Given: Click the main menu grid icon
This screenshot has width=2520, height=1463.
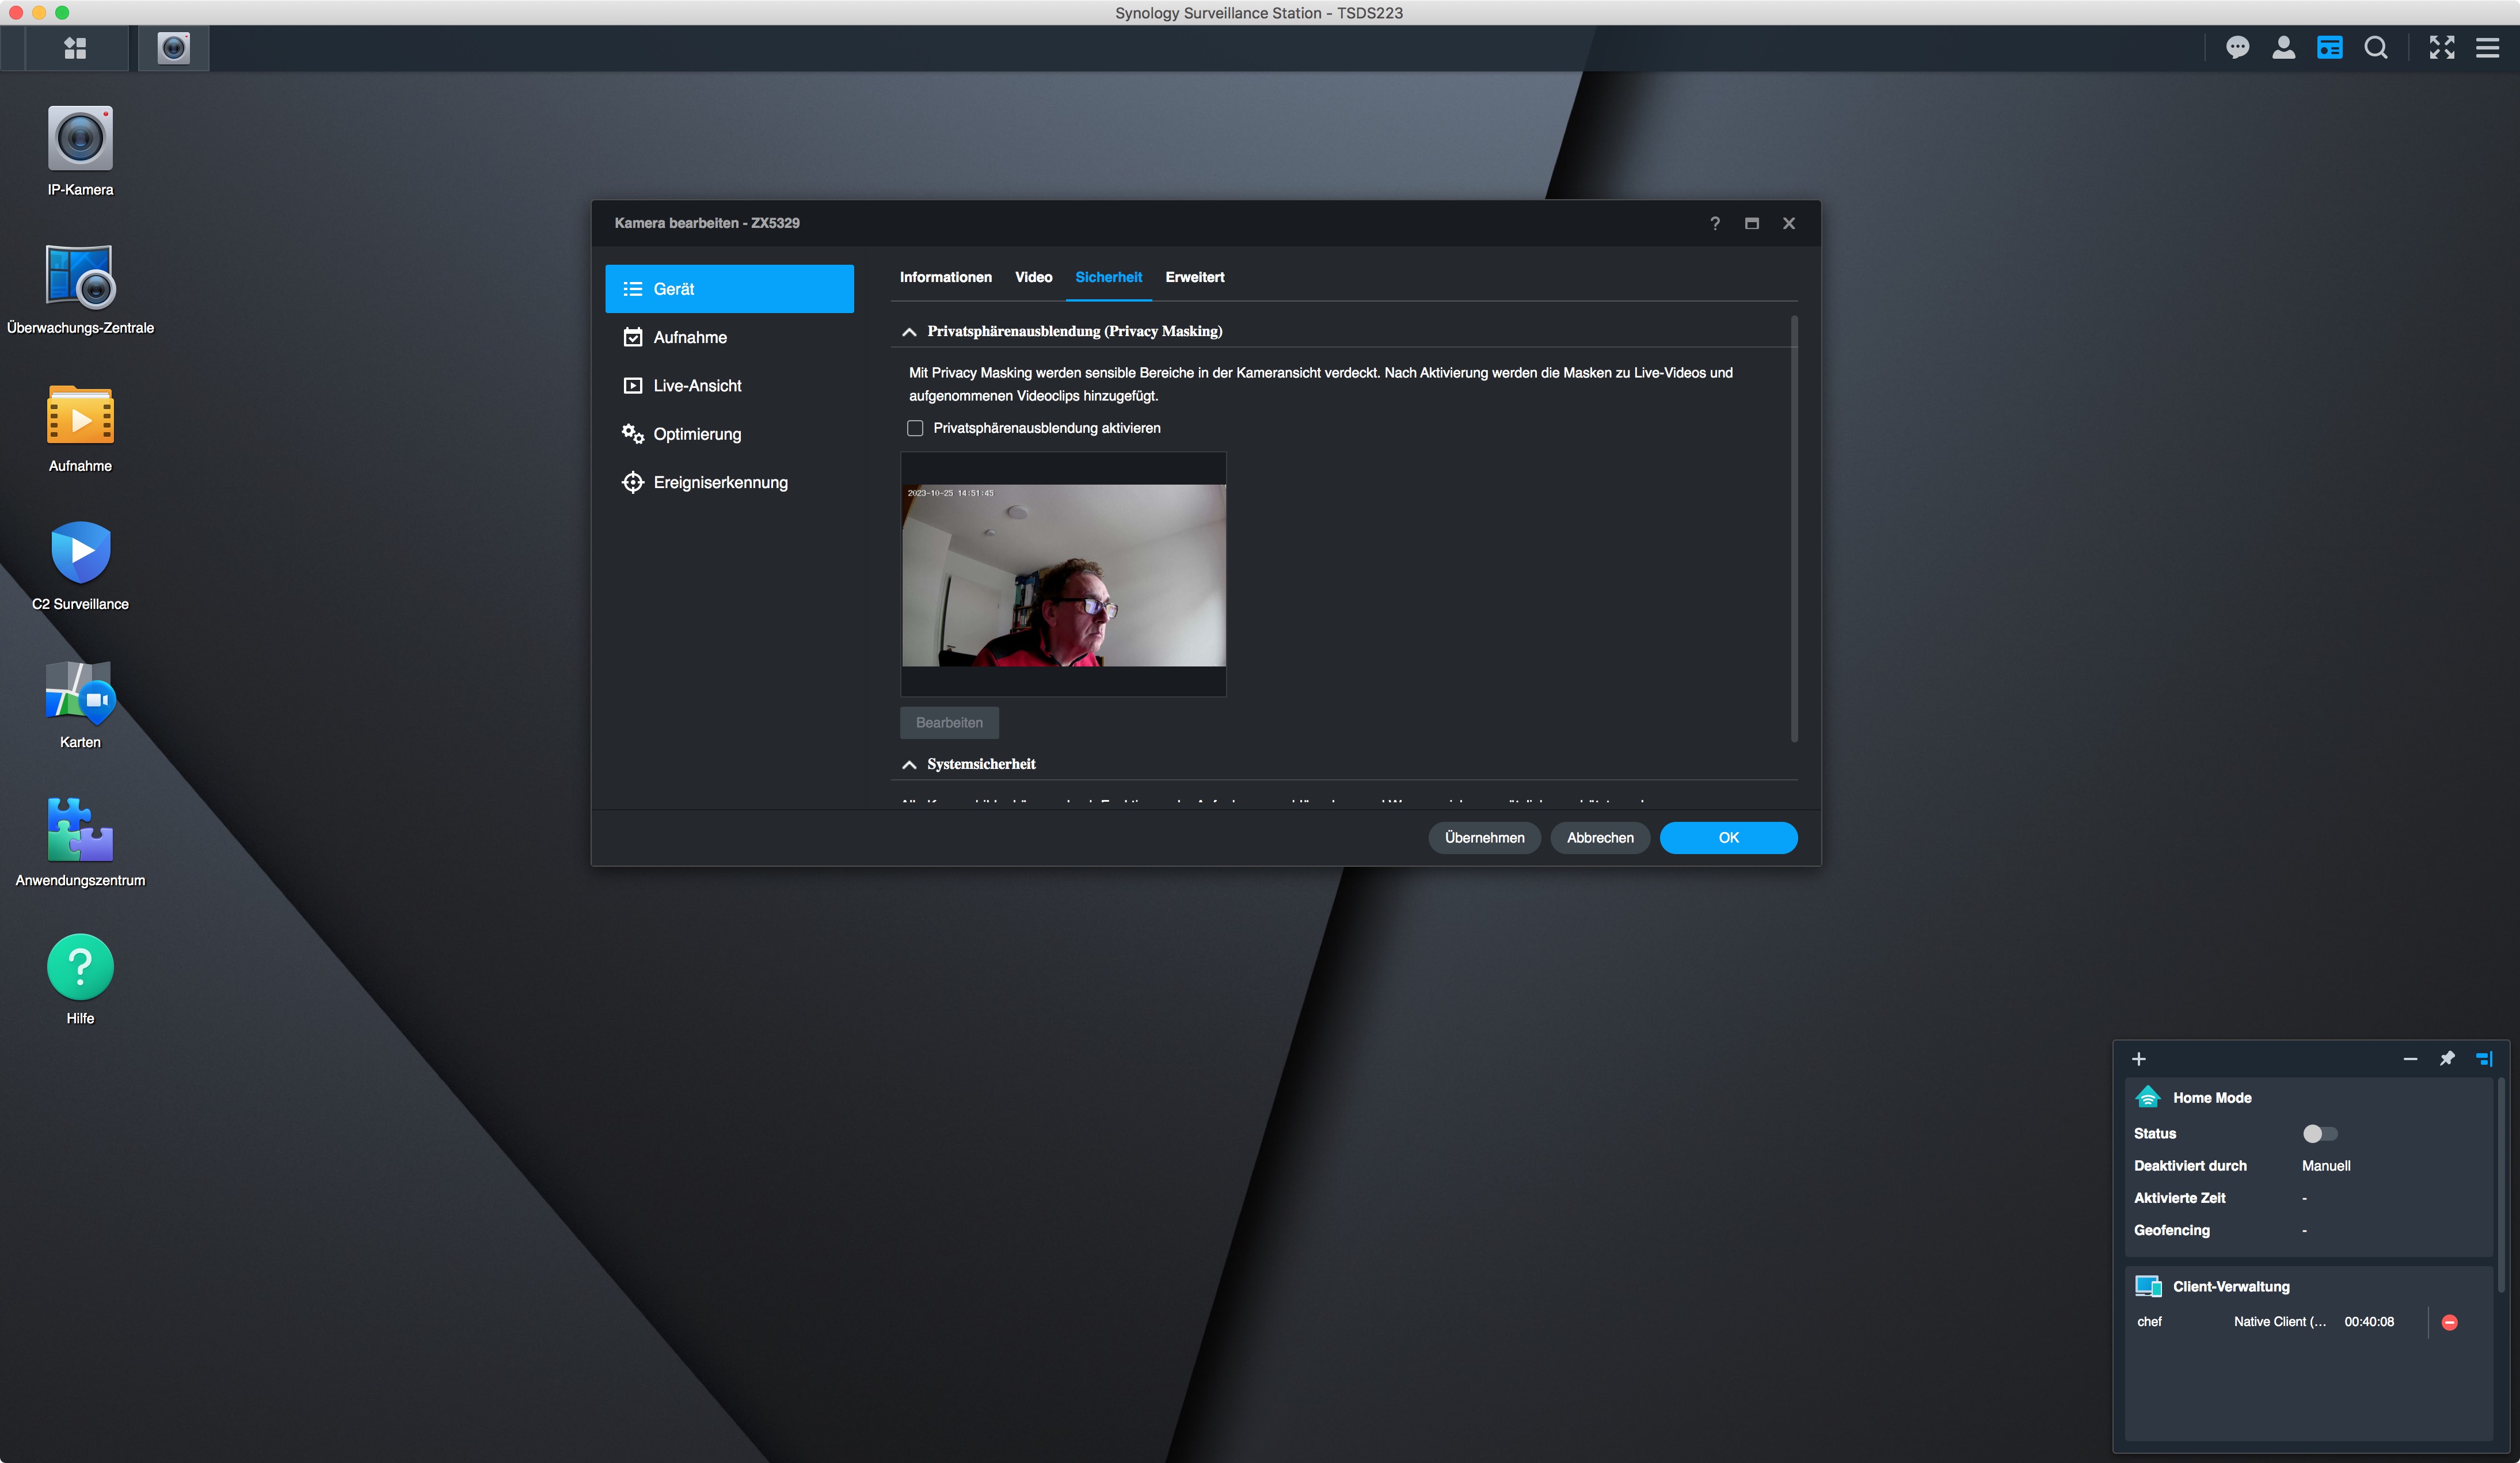Looking at the screenshot, I should pyautogui.click(x=75, y=48).
